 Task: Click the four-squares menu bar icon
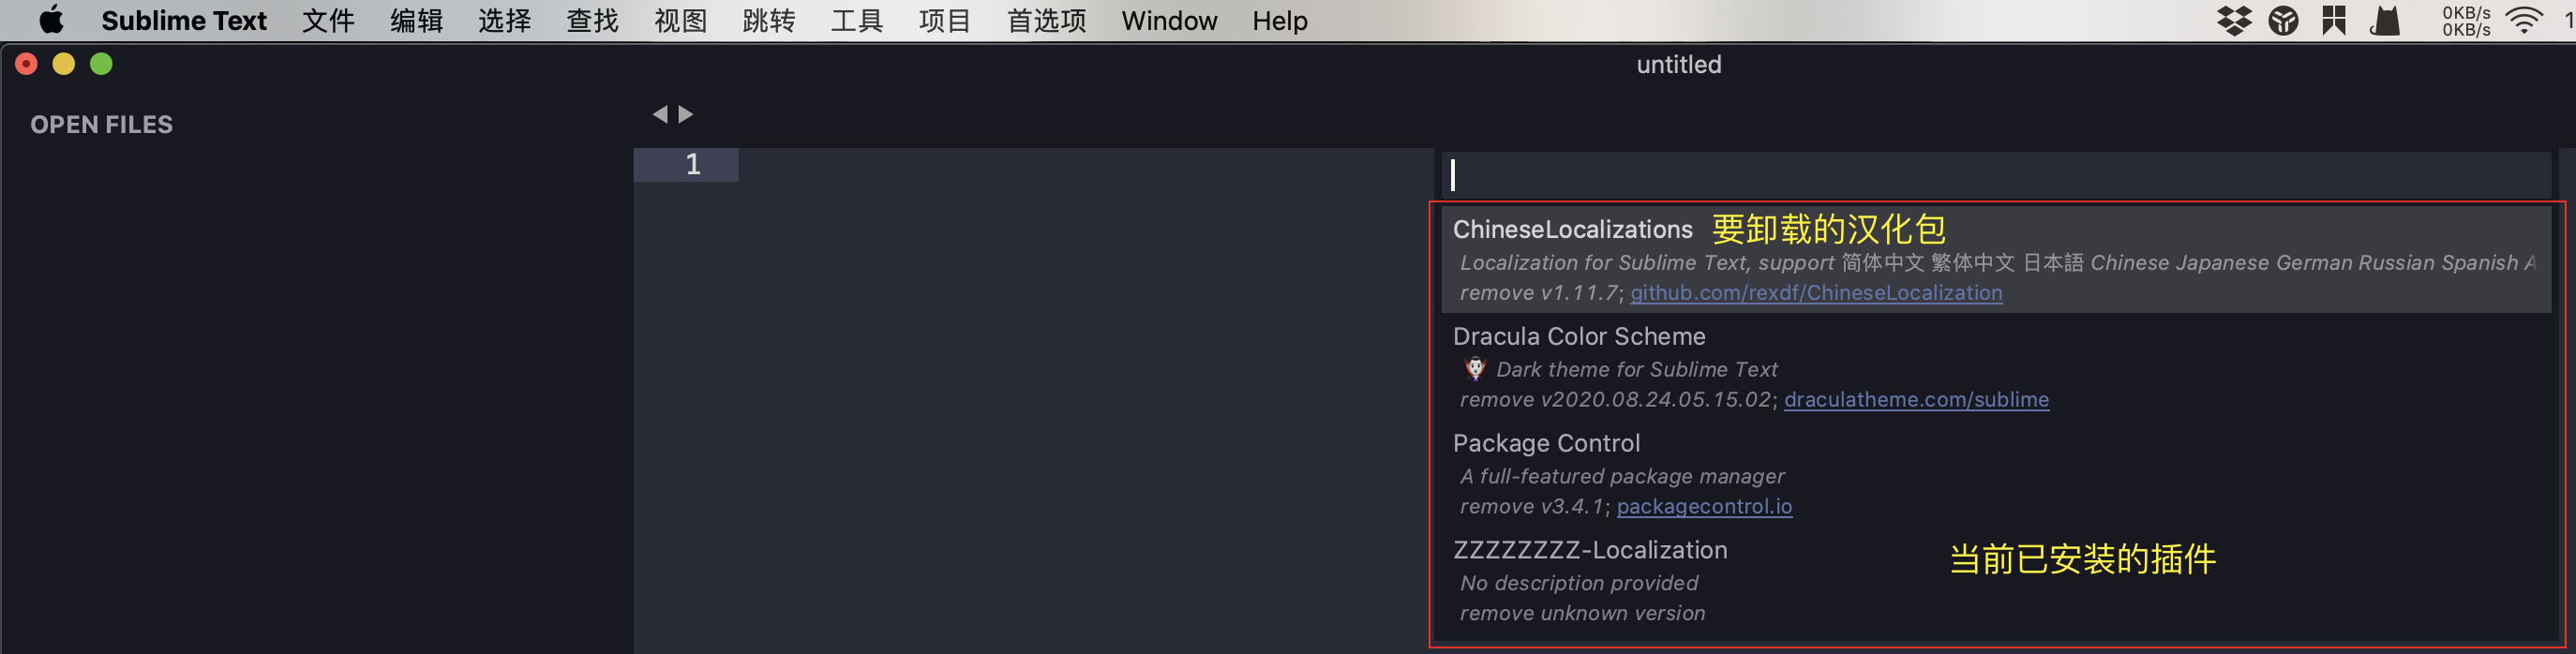tap(2334, 20)
